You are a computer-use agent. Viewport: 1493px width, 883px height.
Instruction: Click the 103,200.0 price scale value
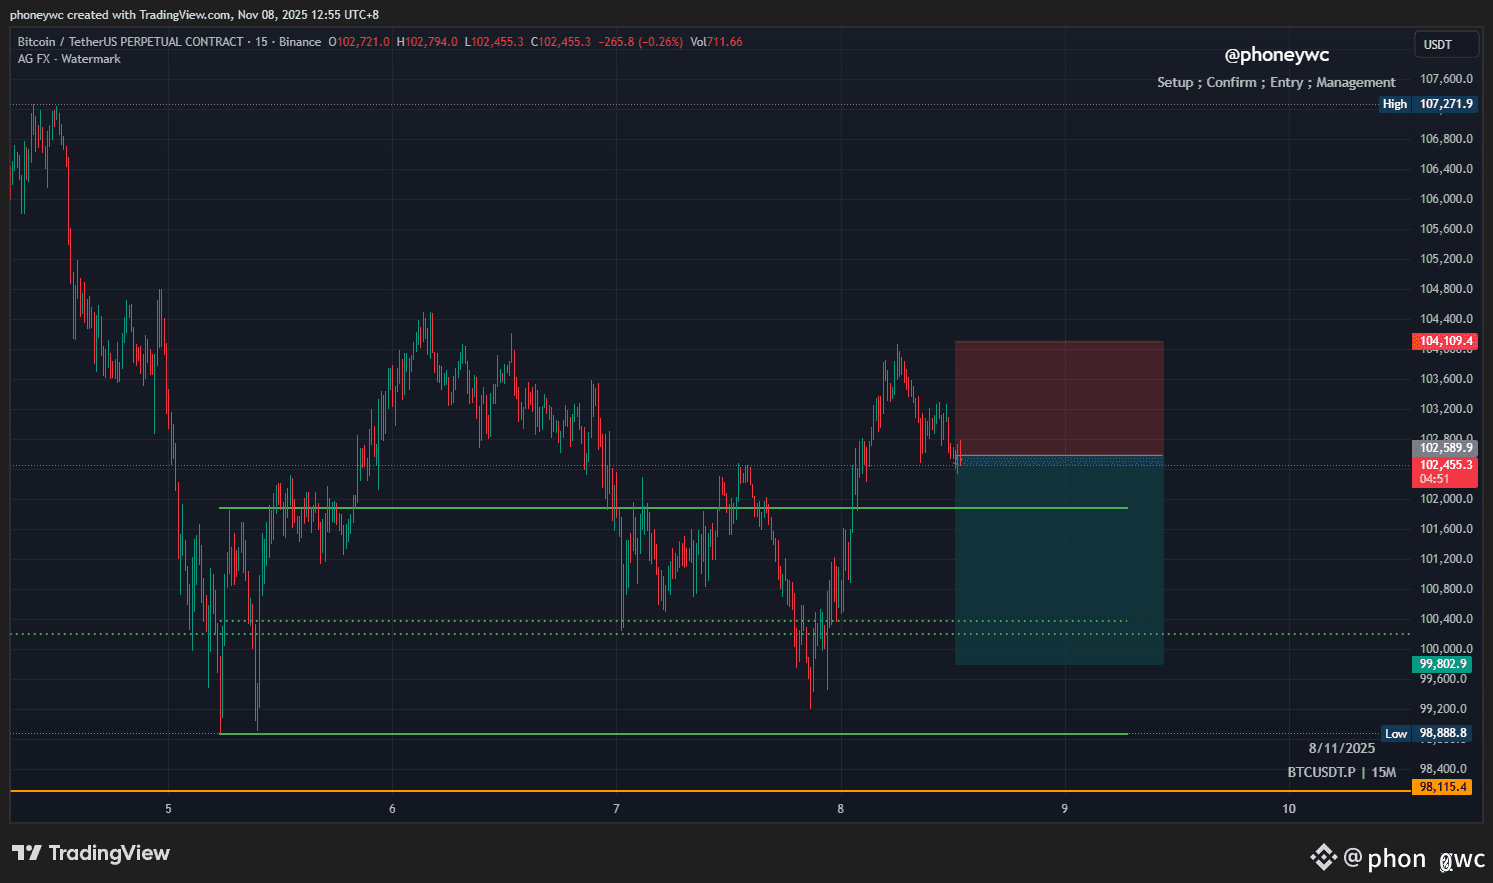(1446, 409)
